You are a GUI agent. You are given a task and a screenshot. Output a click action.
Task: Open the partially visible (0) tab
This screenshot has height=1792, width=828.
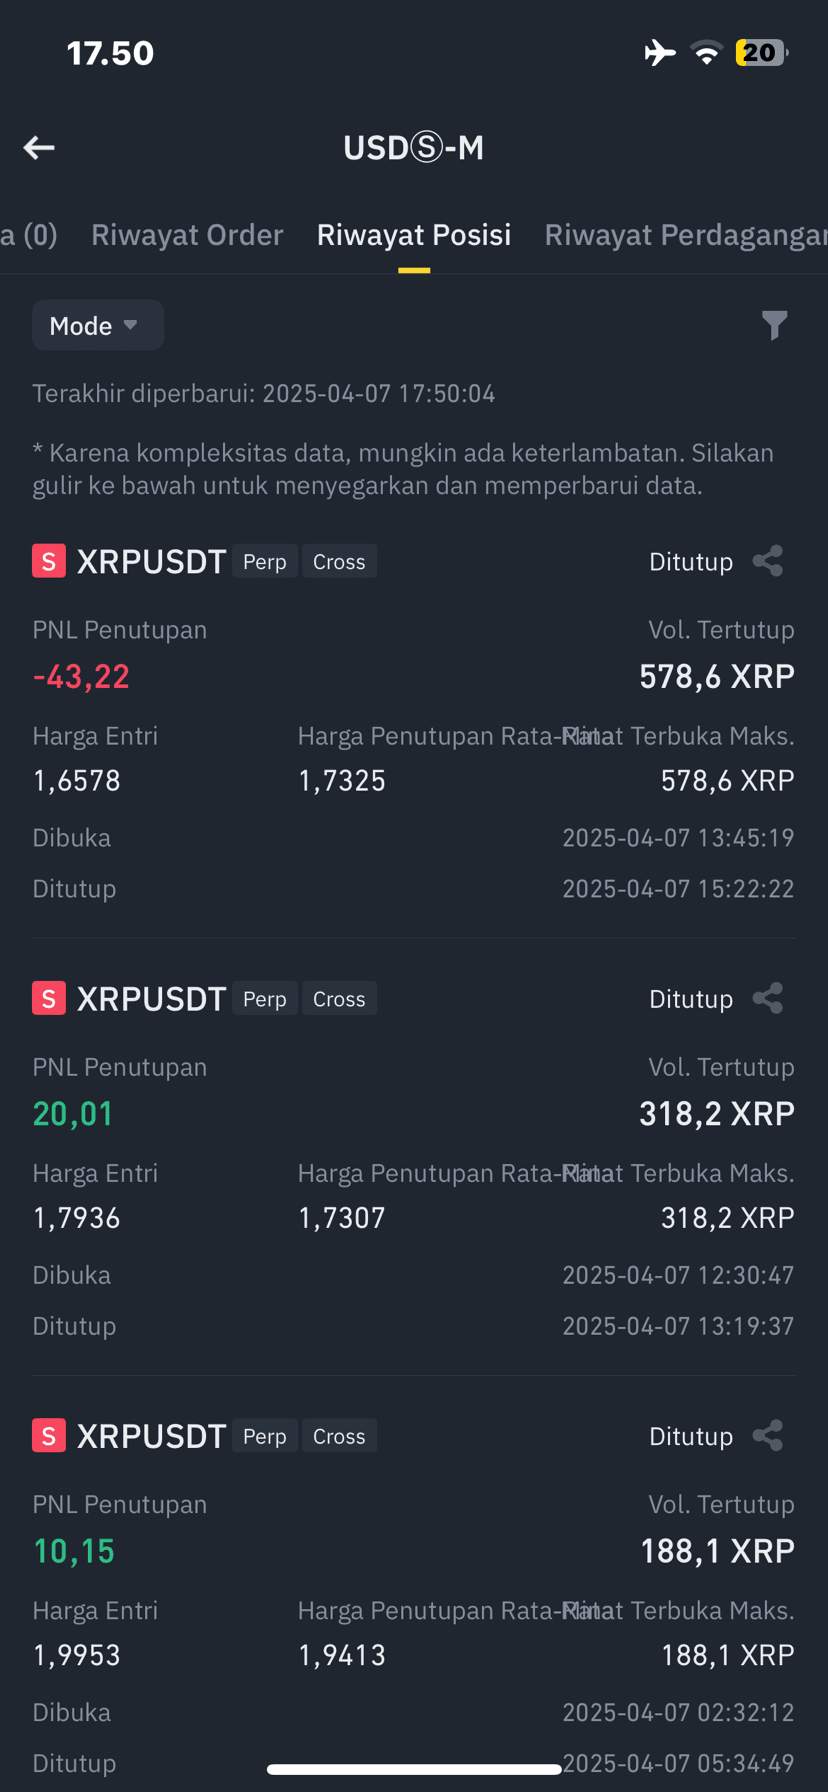(x=29, y=235)
